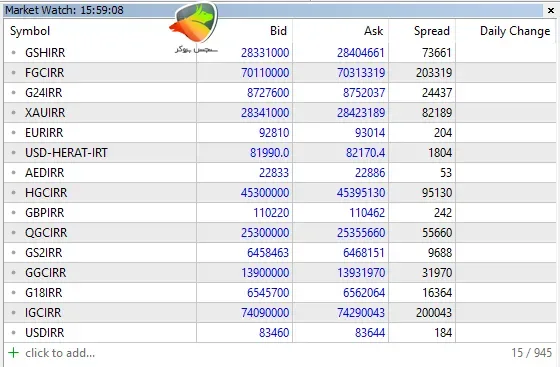Sort by the Daily Change column header
Screen dimensions: 560x367
pos(515,31)
